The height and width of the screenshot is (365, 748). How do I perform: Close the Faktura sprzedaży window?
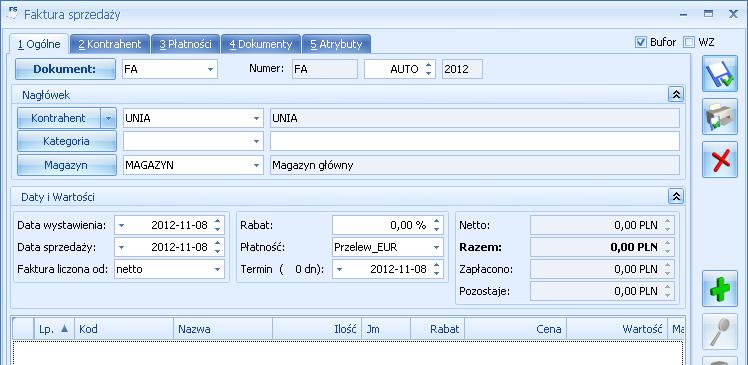pyautogui.click(x=733, y=14)
